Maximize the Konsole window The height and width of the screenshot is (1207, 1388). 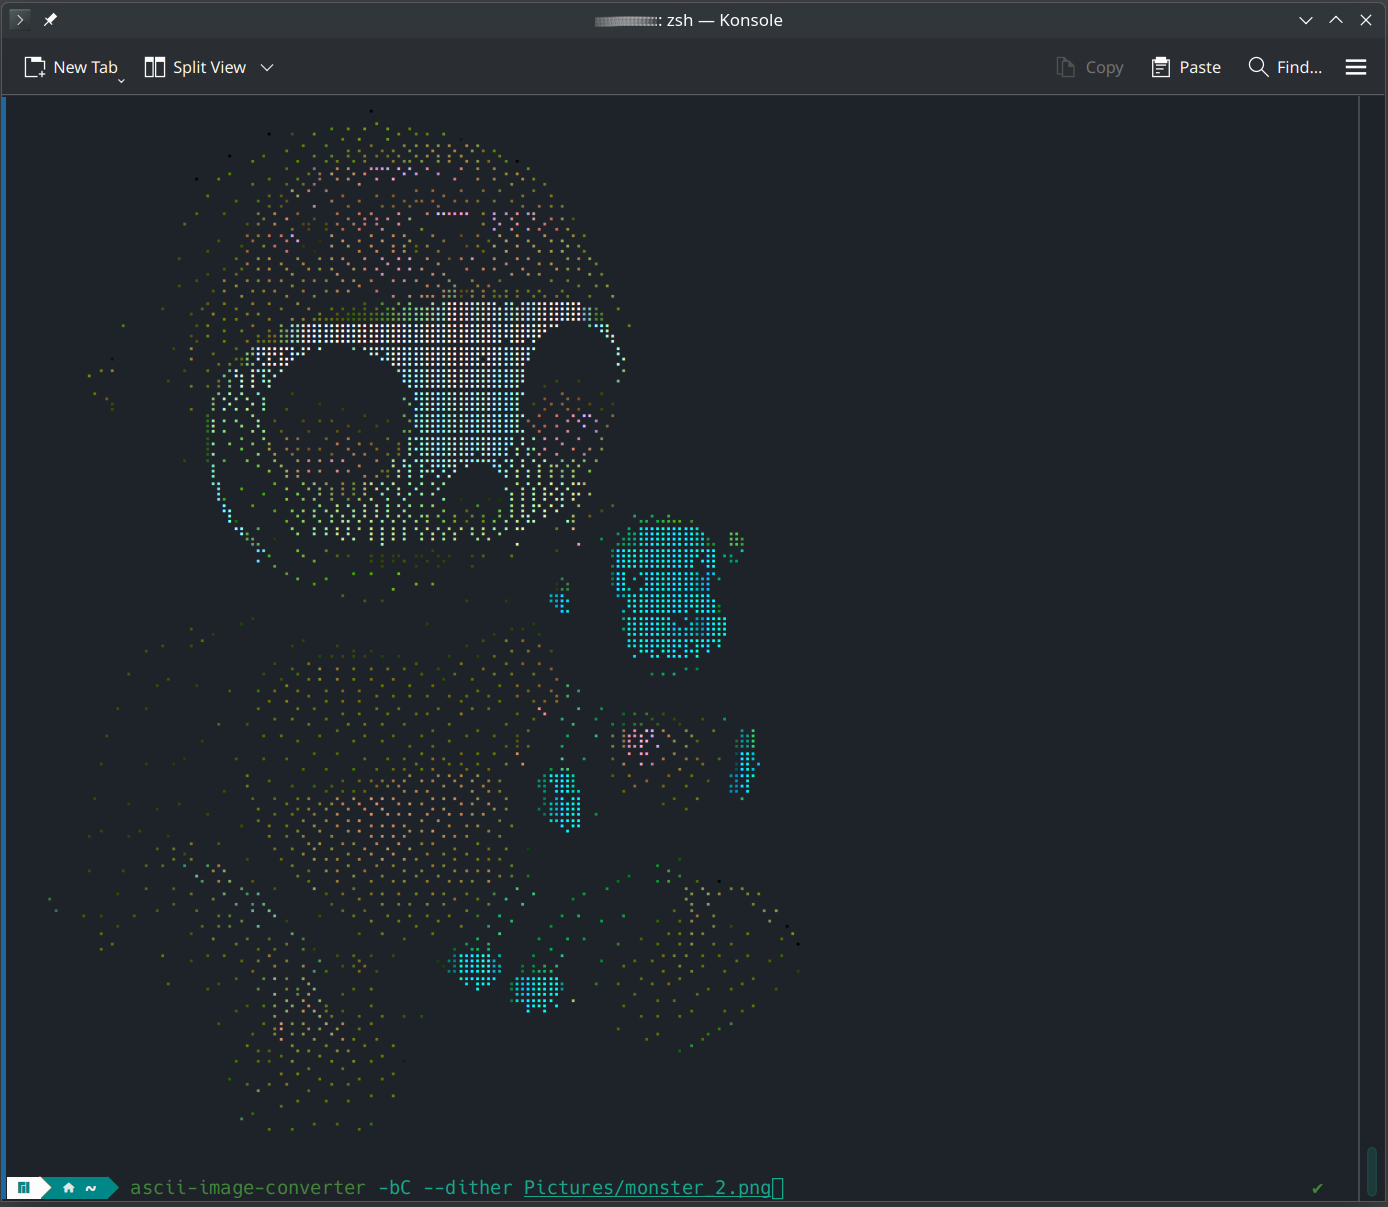point(1336,20)
